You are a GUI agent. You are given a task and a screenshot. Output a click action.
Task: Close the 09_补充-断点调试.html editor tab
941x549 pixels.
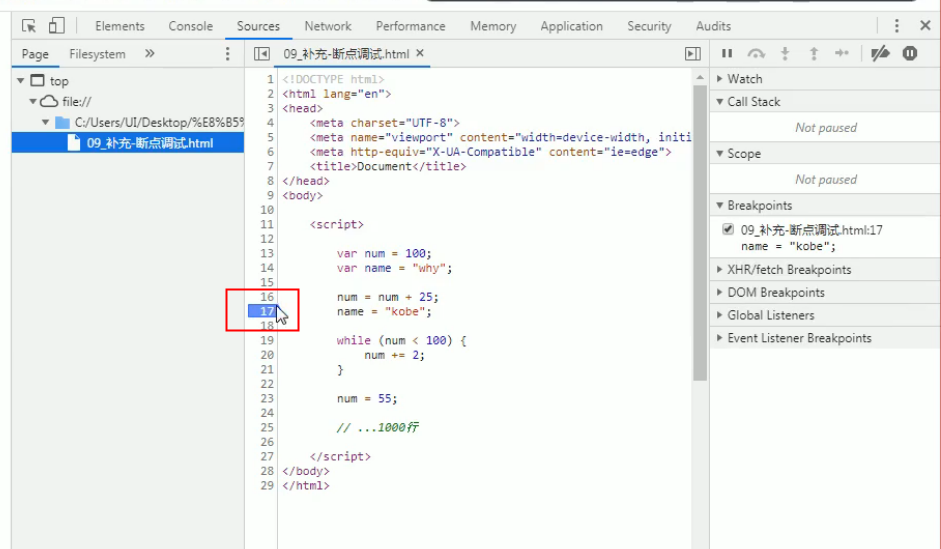(420, 53)
